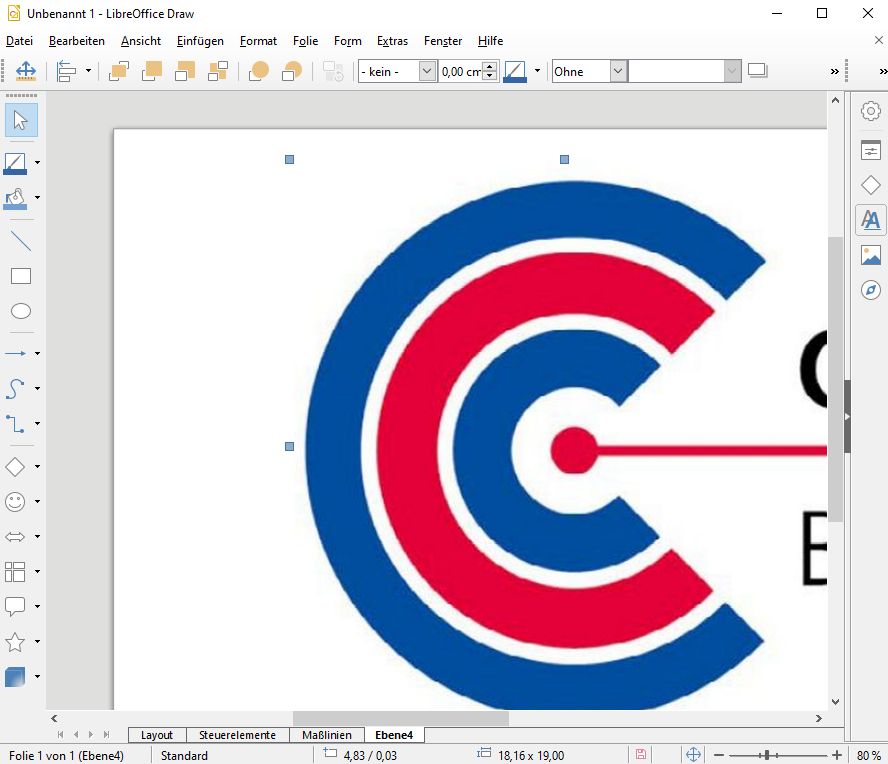Click the Align objects icon
This screenshot has height=764, width=888.
(x=67, y=71)
